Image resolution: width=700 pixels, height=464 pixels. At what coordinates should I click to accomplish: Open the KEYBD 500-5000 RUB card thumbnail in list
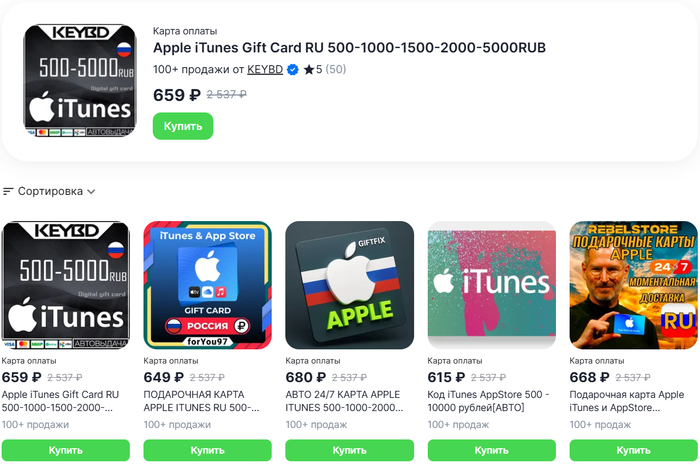click(66, 285)
